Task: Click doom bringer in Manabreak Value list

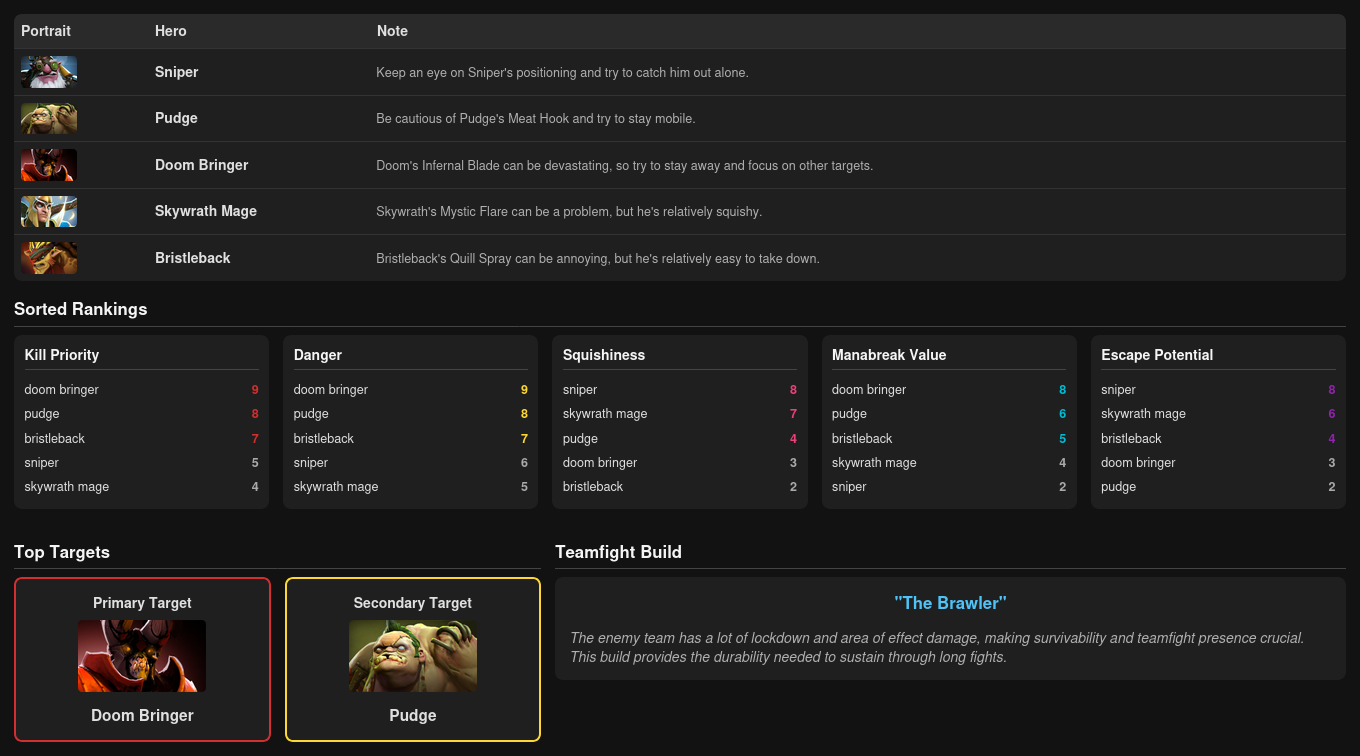Action: tap(869, 390)
